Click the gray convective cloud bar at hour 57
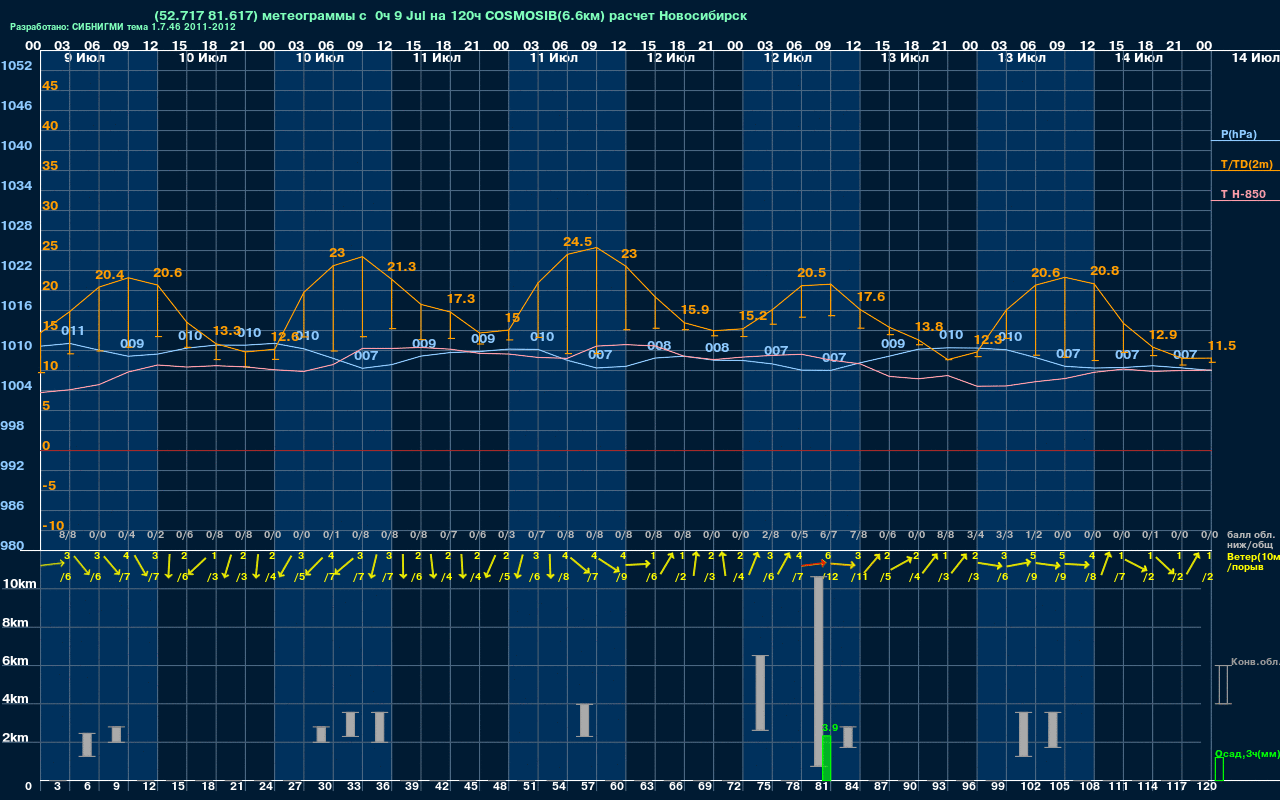This screenshot has height=800, width=1280. point(585,720)
